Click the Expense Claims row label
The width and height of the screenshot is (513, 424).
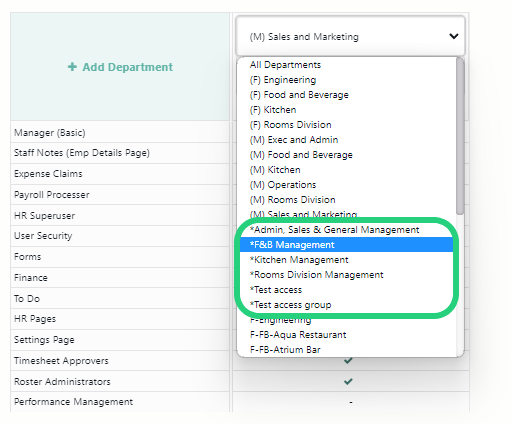coord(48,174)
